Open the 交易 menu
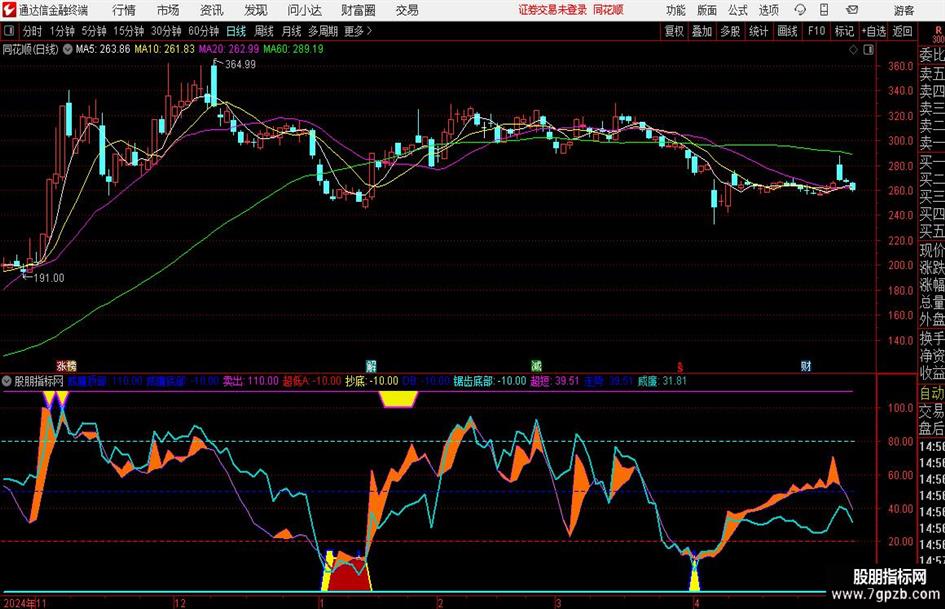The width and height of the screenshot is (945, 609). pos(407,10)
